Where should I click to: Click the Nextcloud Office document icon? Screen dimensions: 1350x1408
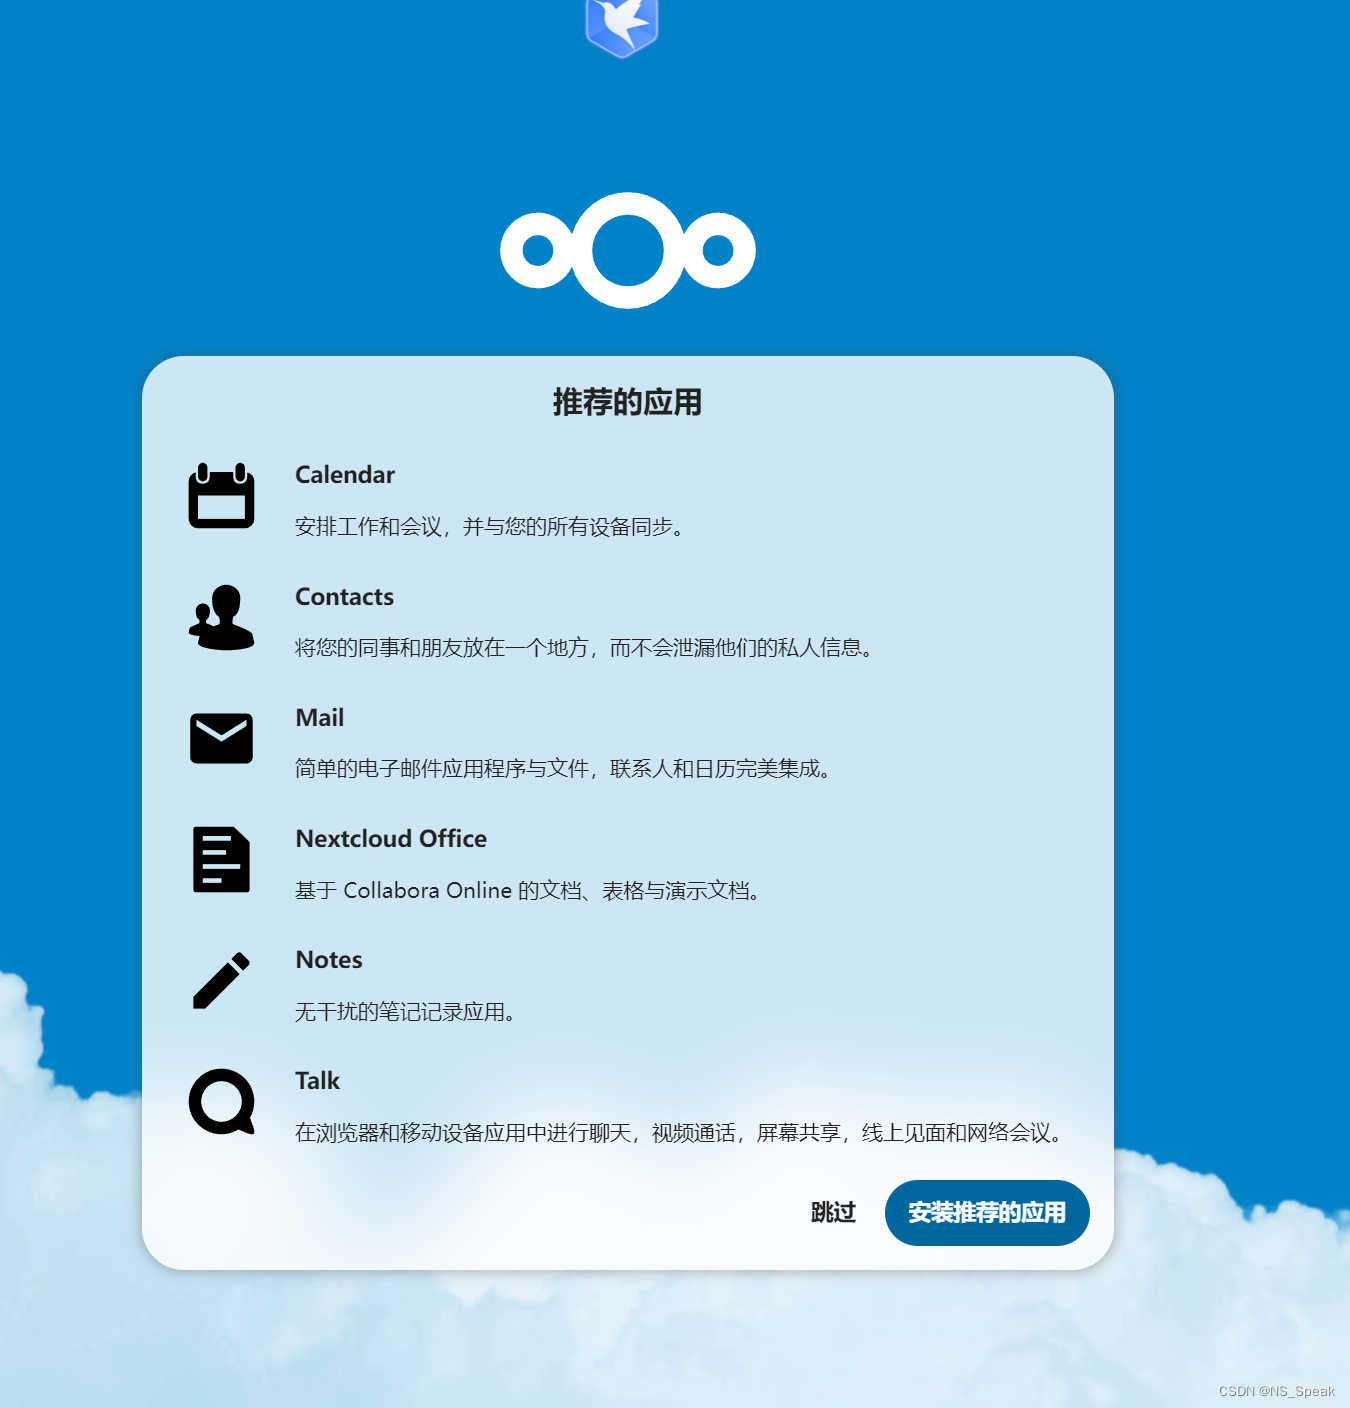[221, 860]
